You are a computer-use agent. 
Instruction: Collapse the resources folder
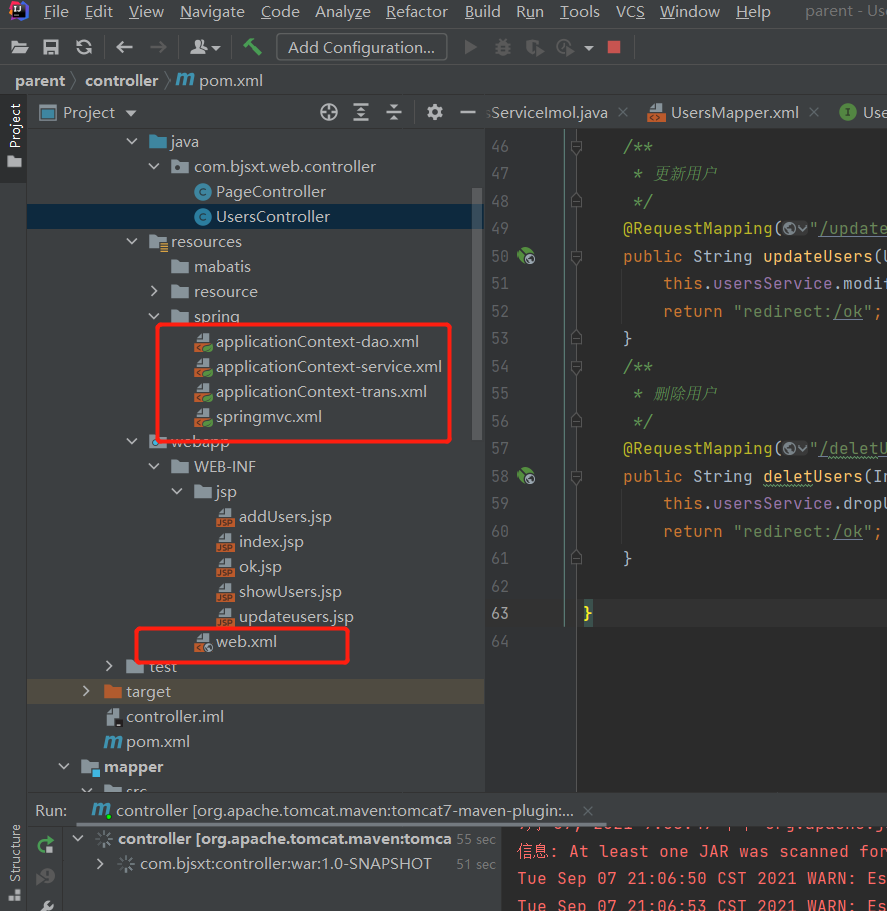click(132, 241)
